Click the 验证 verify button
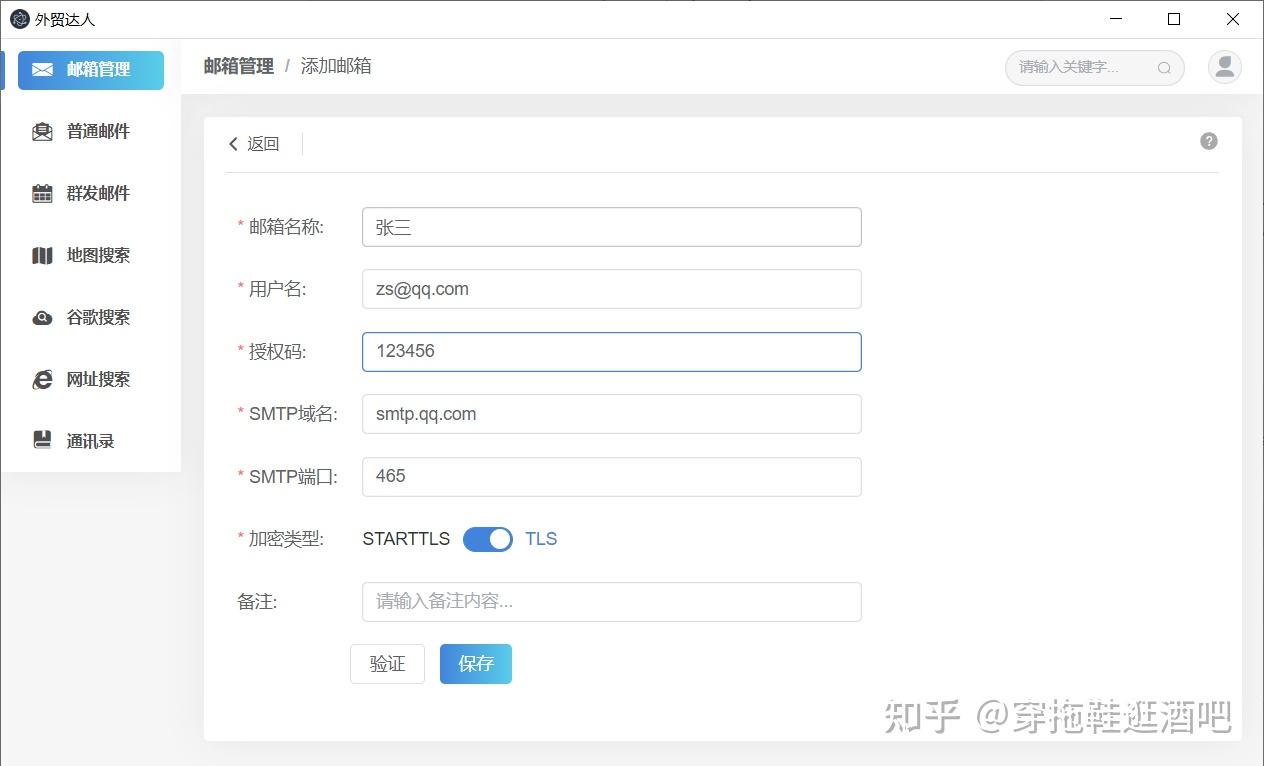Screen dimensions: 1264x766 (x=387, y=663)
